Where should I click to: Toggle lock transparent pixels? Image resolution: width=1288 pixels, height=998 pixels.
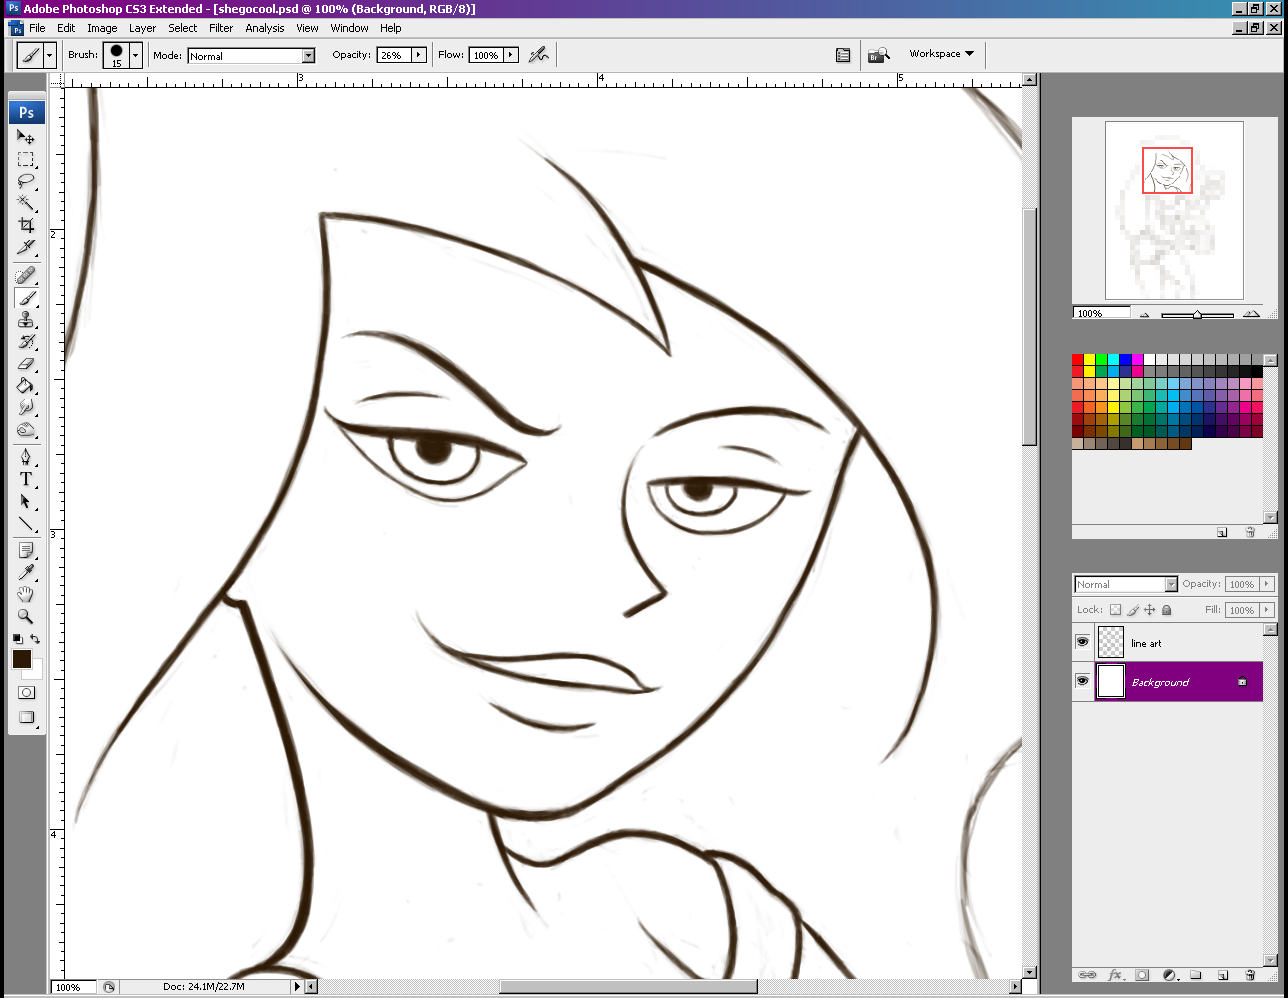coord(1115,610)
